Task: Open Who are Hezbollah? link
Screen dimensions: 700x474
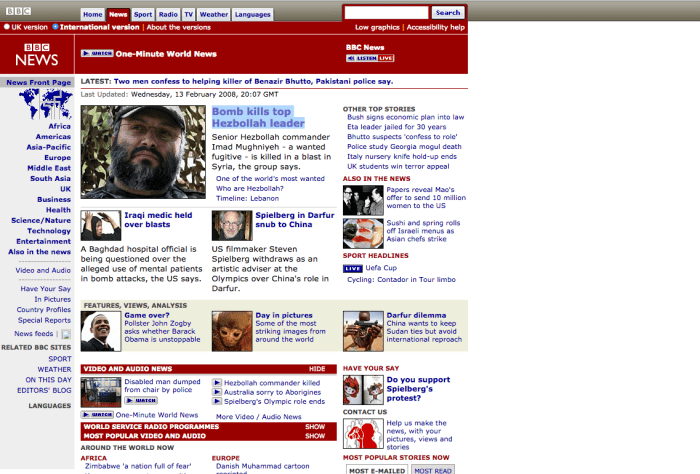Action: [250, 188]
